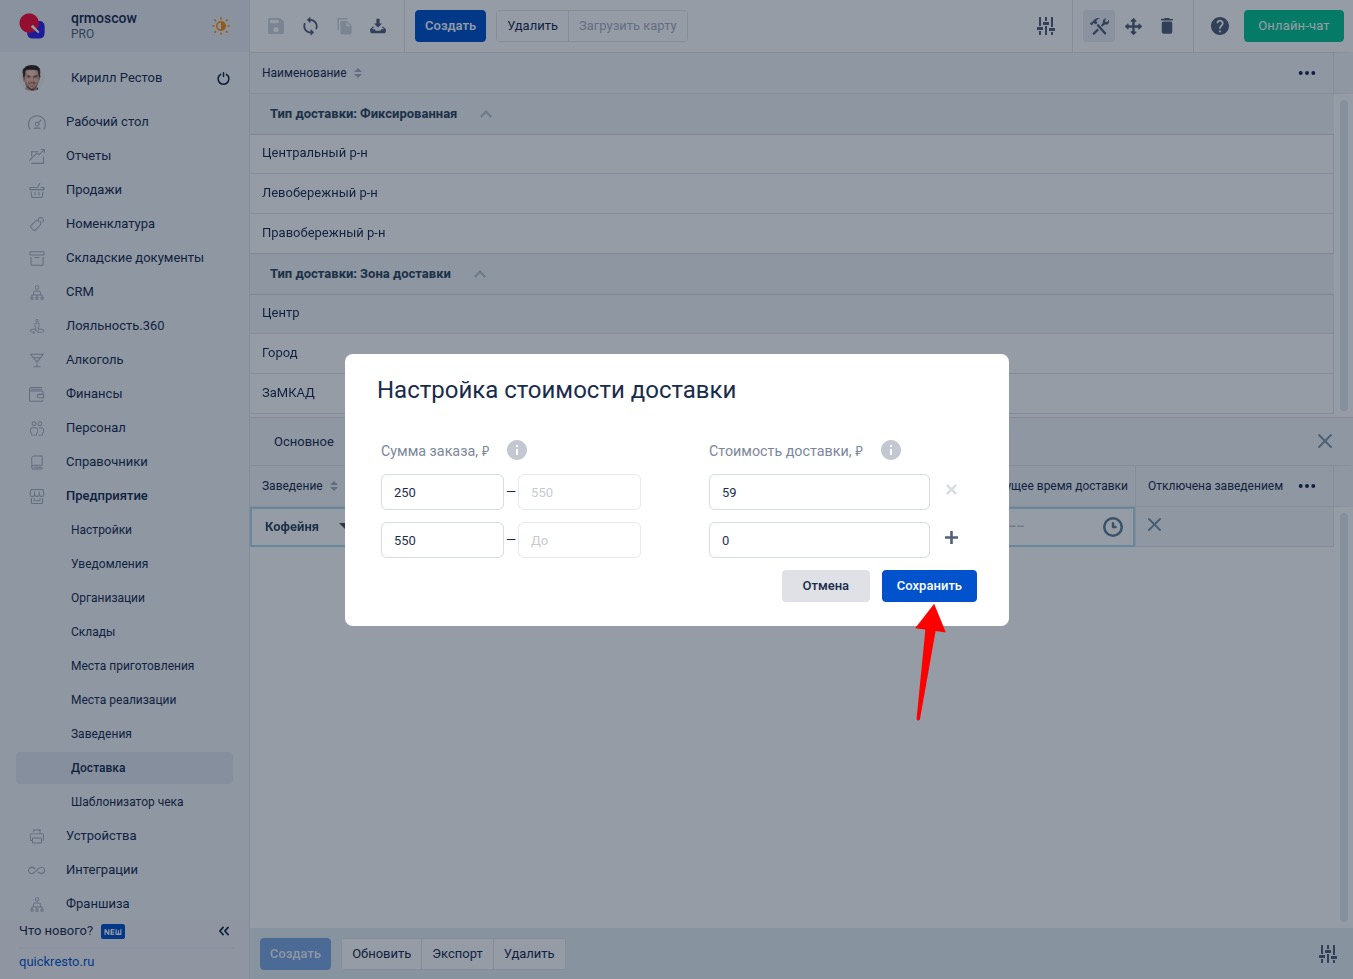Viewport: 1353px width, 979px height.
Task: Collapse the Тип доставки: Фиксированная group
Action: (486, 114)
